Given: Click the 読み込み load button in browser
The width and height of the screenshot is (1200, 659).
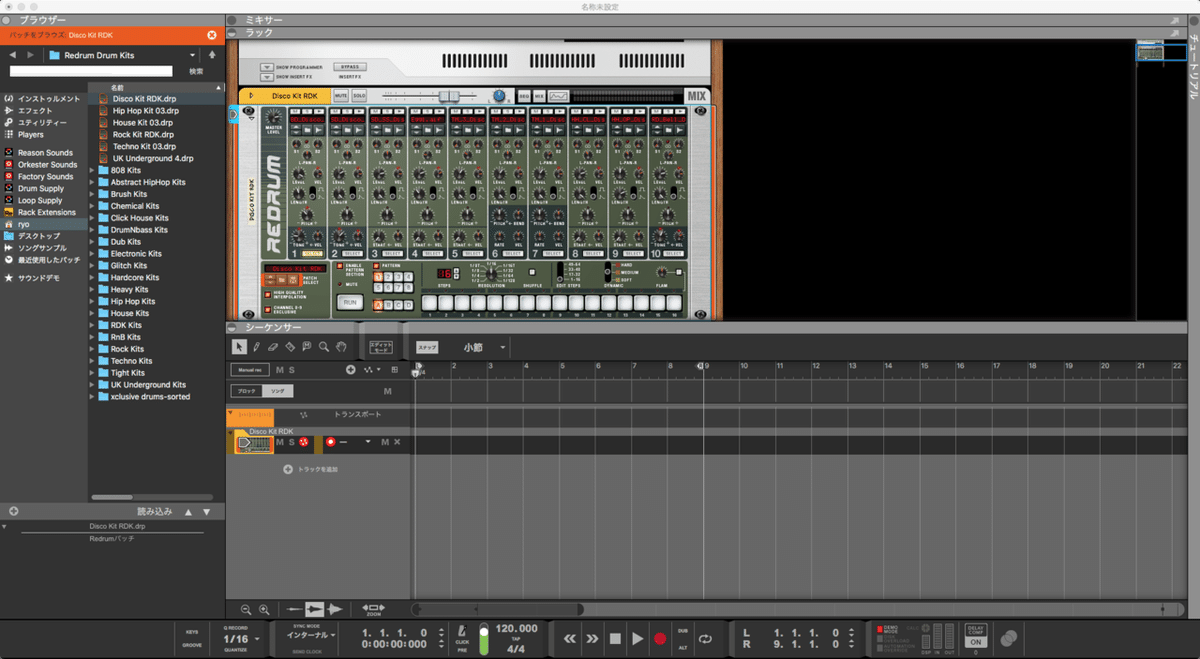Looking at the screenshot, I should coord(154,511).
